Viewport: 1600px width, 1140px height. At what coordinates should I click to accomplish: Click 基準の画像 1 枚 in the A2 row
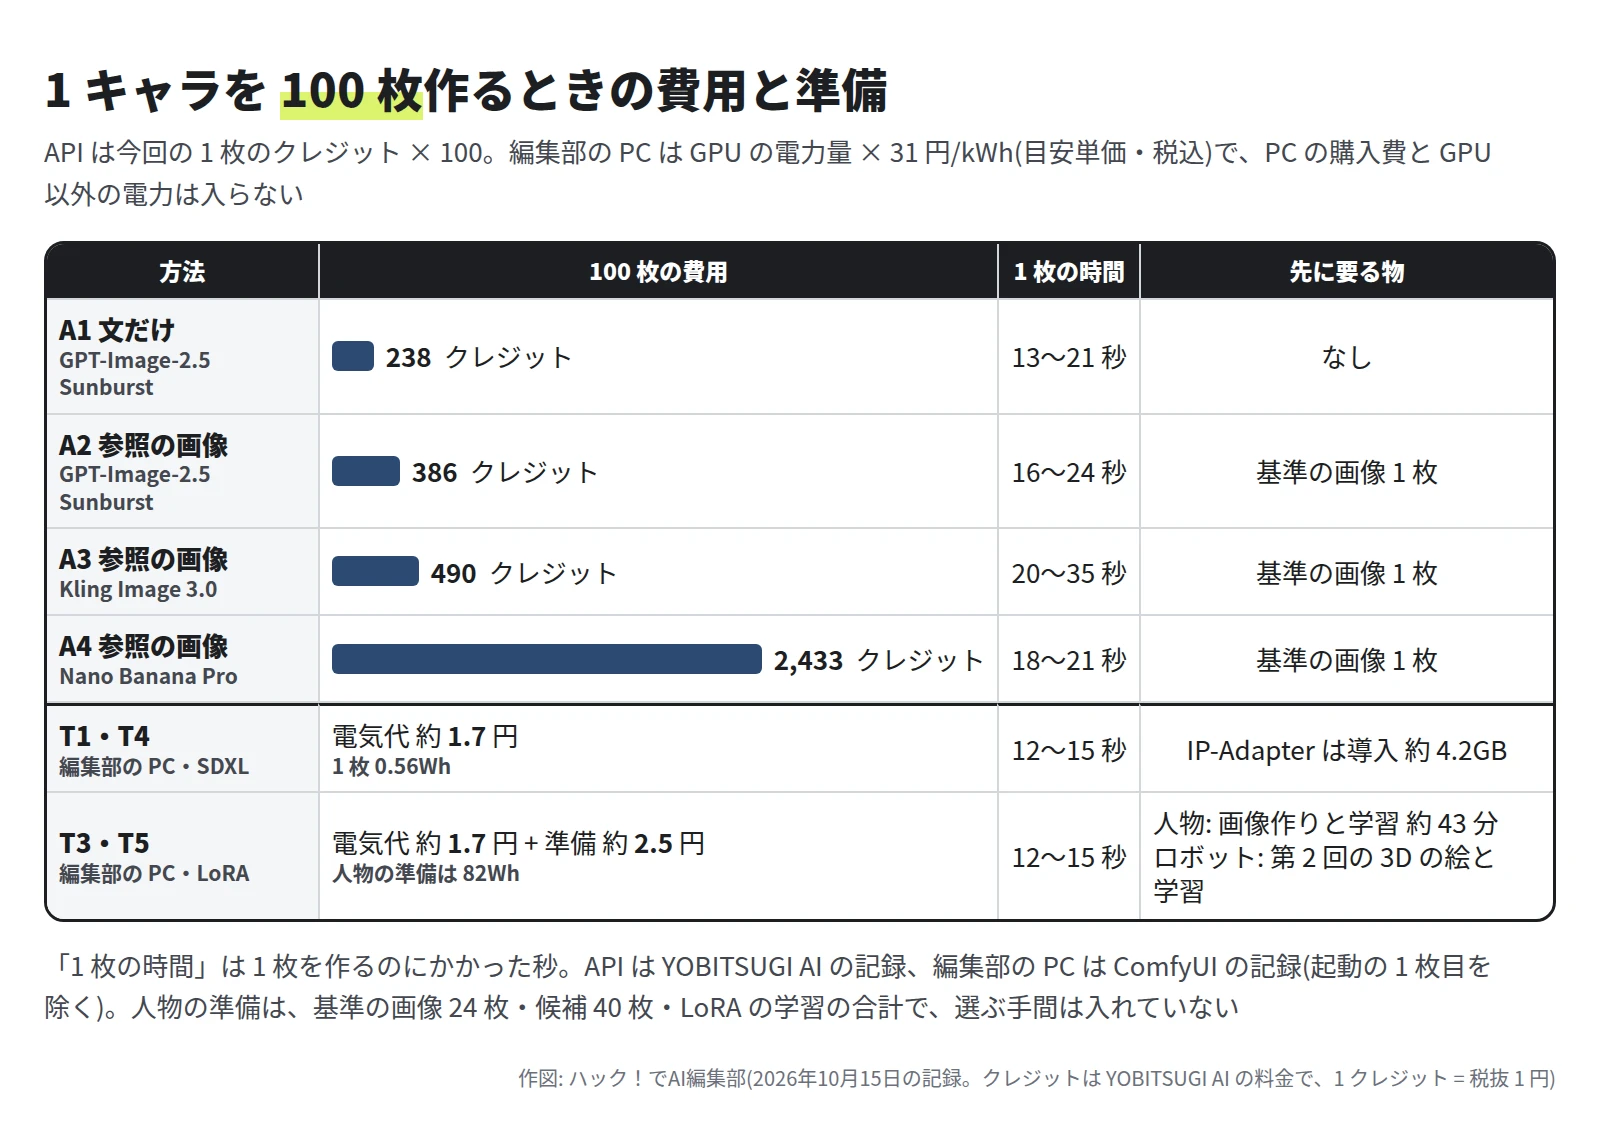coord(1347,472)
